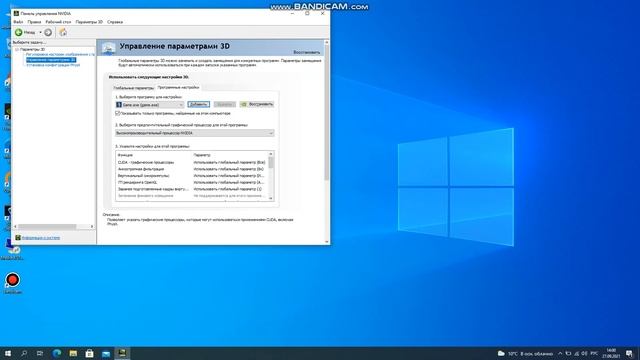Show hidden system tray icons

pos(560,353)
